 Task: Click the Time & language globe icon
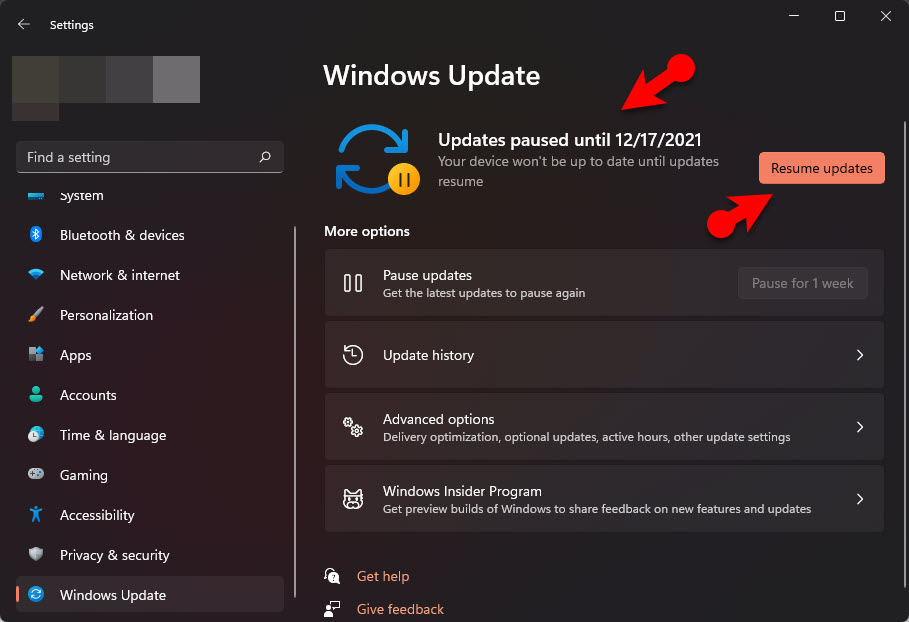click(x=36, y=434)
